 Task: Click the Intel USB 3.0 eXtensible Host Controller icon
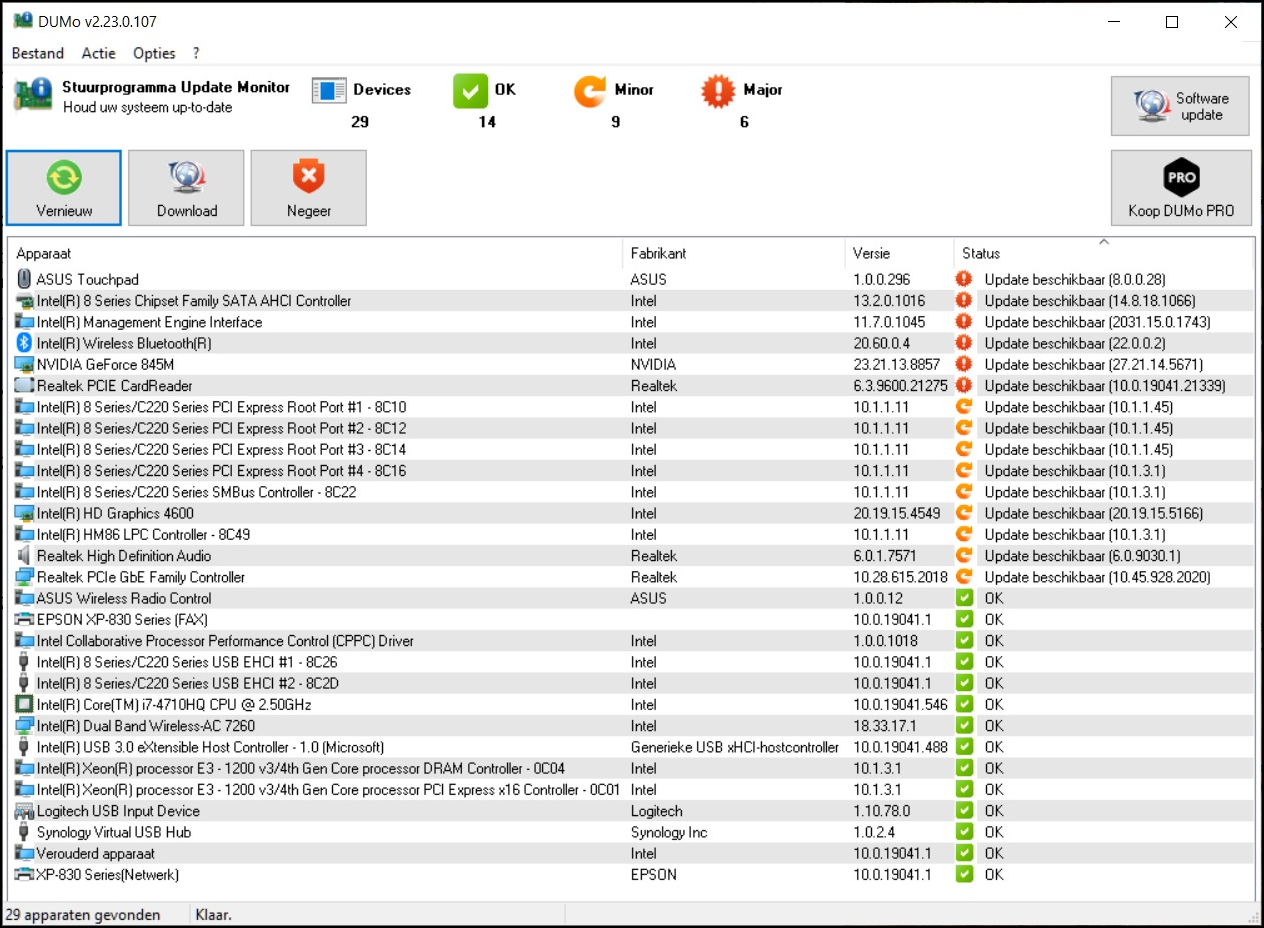click(x=25, y=747)
